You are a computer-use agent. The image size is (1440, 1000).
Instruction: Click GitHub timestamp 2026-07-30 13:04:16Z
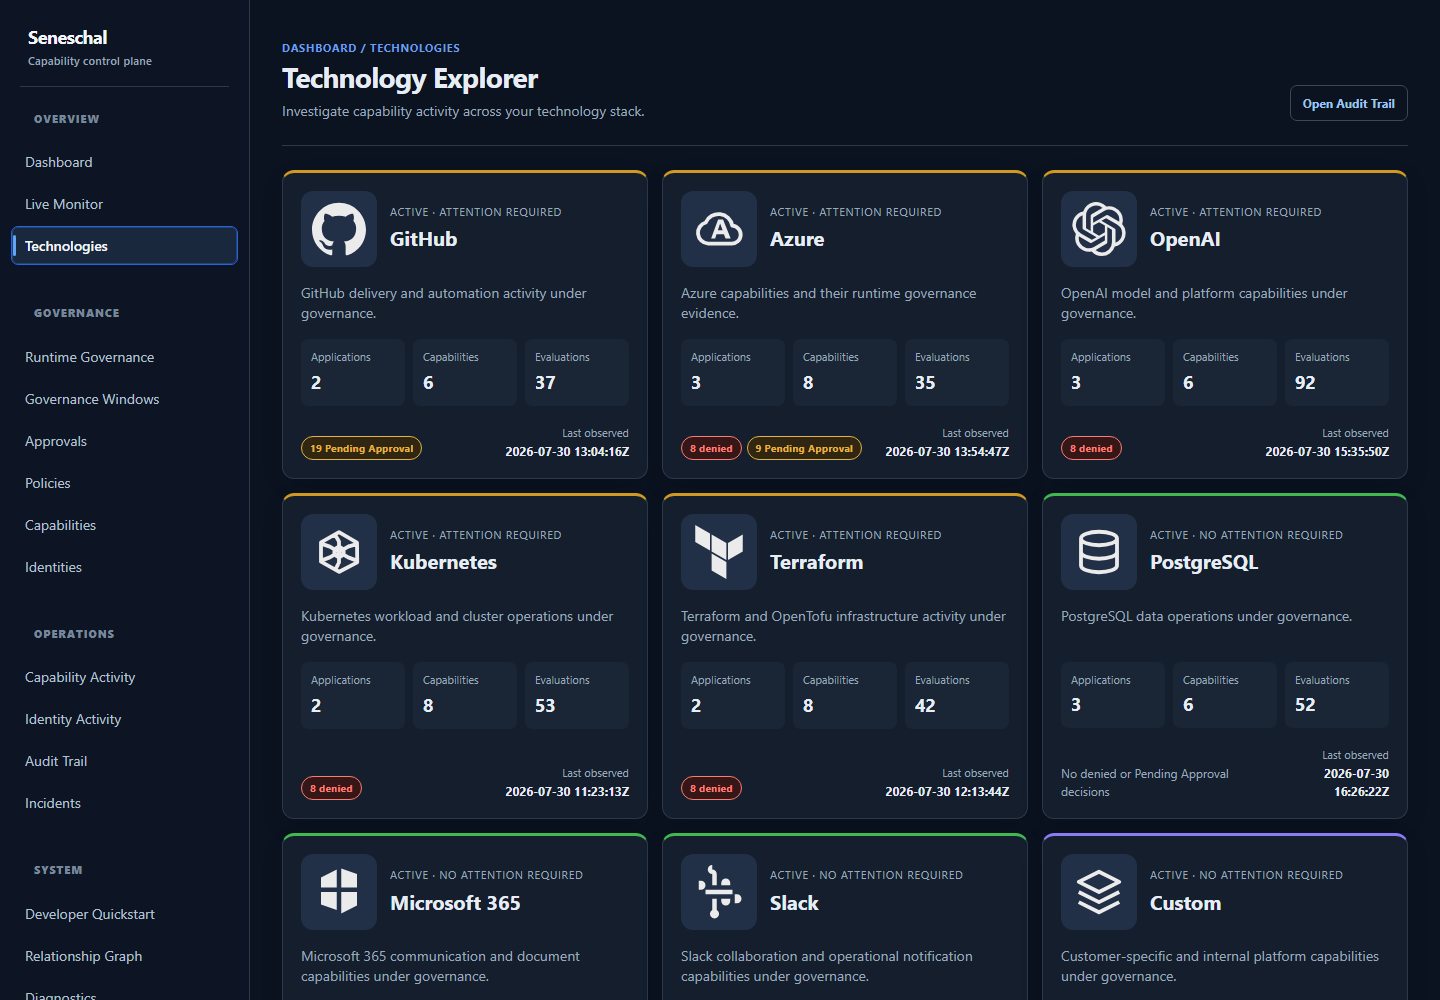pyautogui.click(x=567, y=452)
